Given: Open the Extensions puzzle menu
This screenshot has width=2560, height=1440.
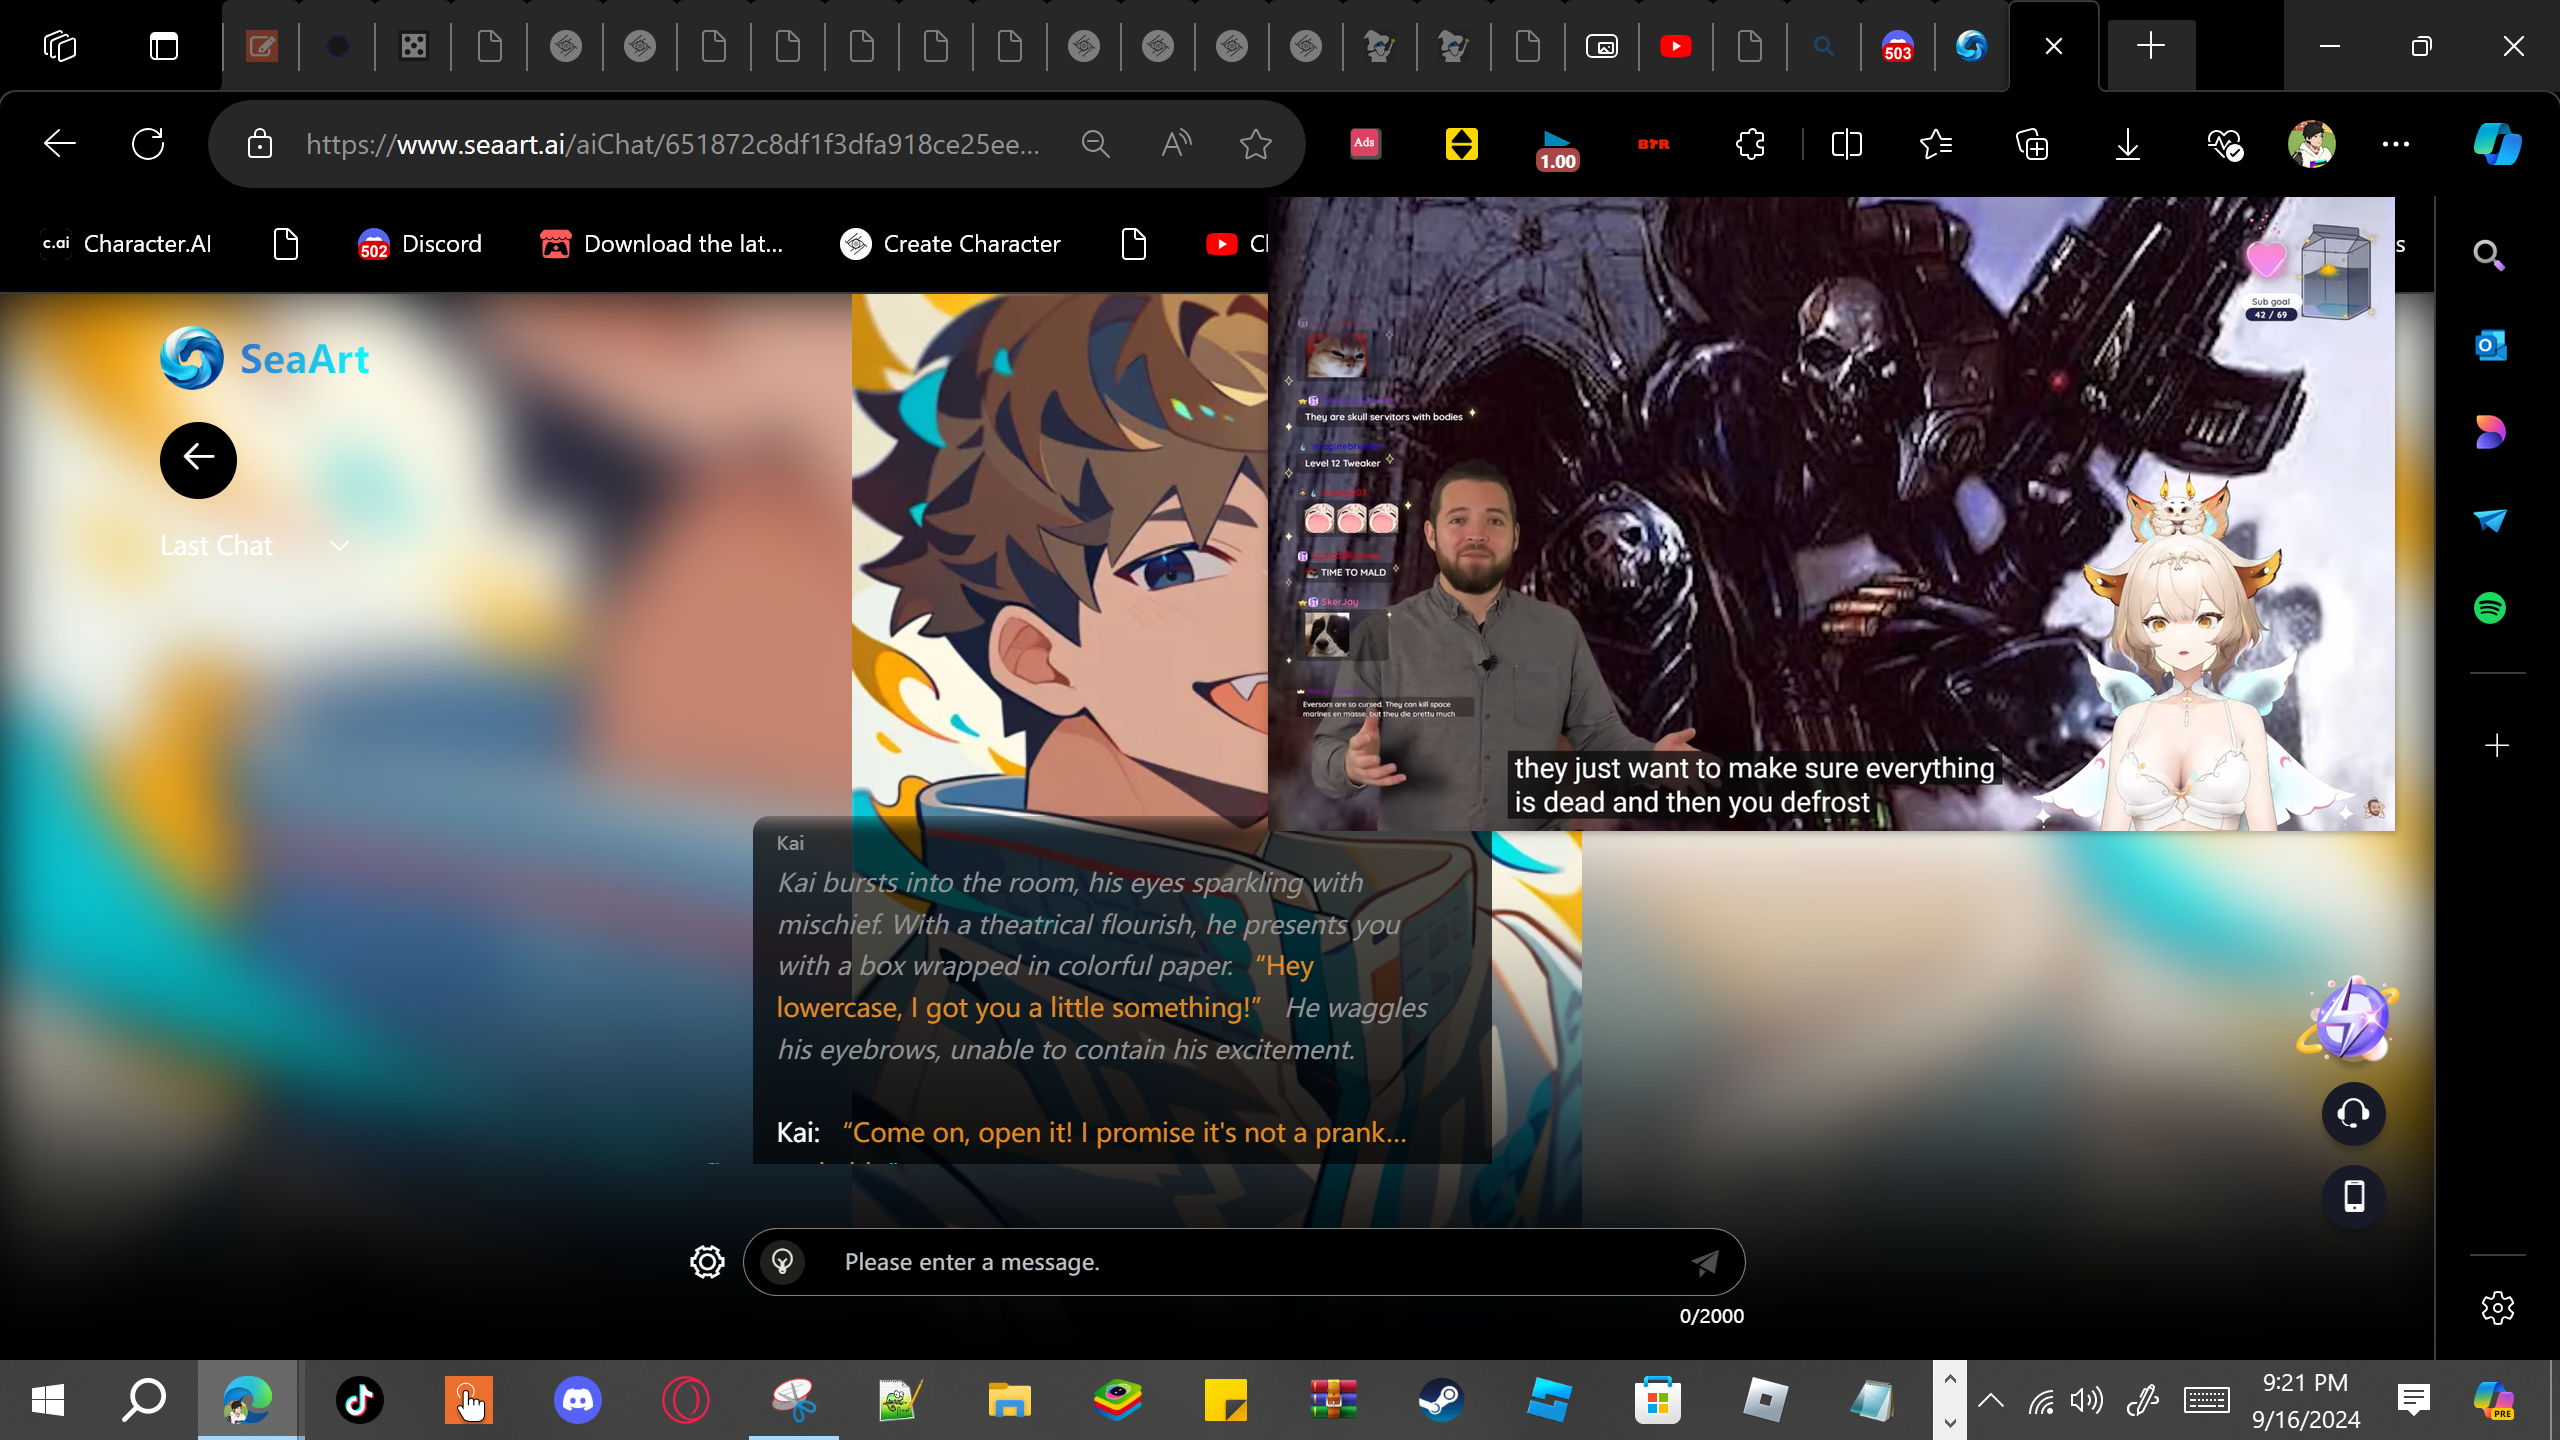Looking at the screenshot, I should coord(1750,144).
